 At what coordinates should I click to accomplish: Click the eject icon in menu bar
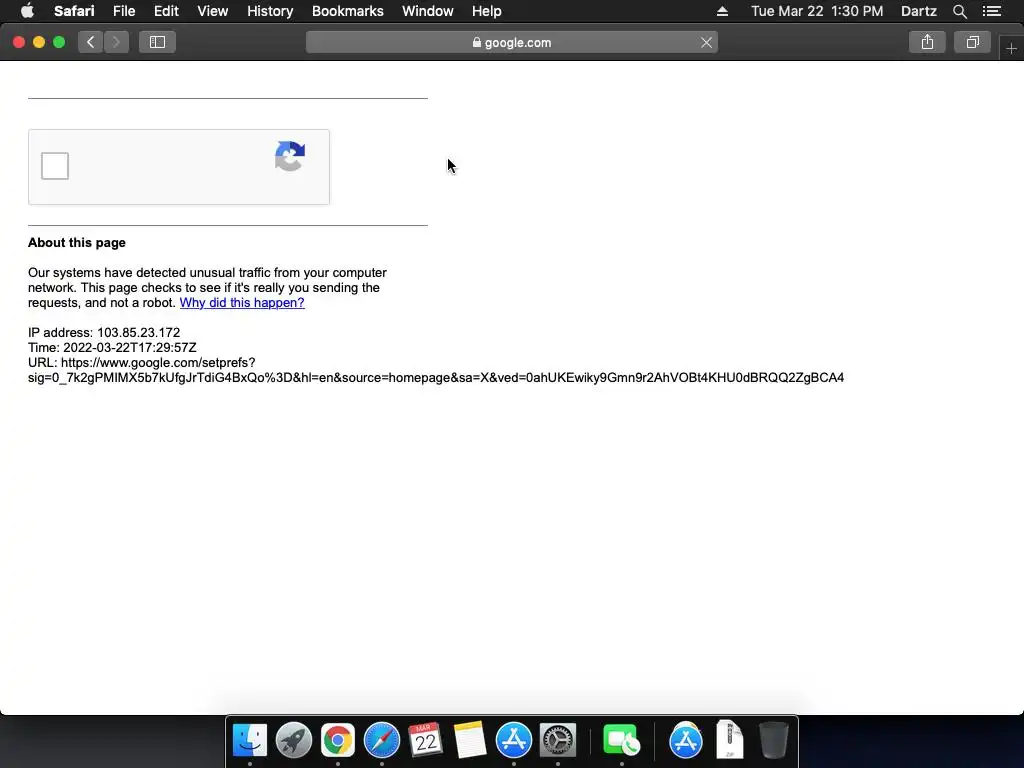tap(722, 11)
